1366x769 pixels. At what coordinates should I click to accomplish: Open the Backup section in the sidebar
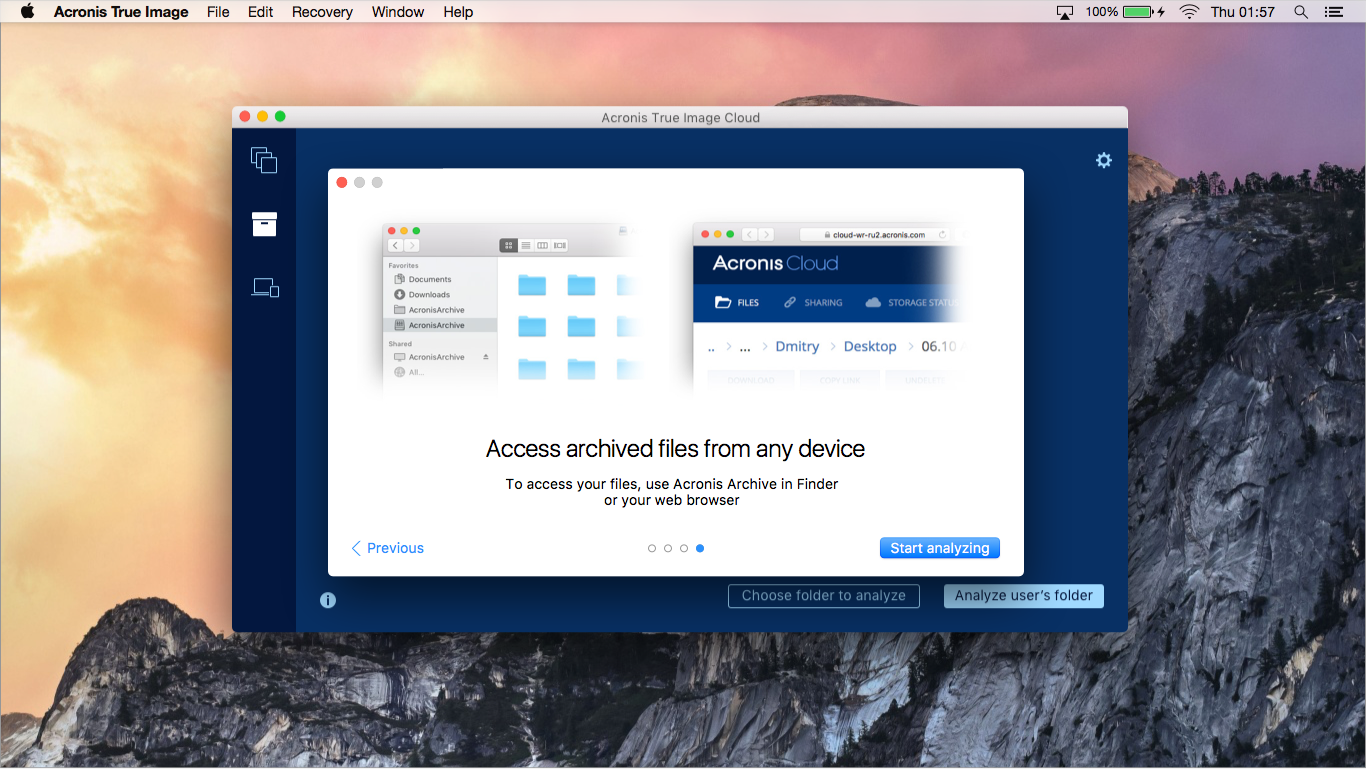[x=264, y=160]
